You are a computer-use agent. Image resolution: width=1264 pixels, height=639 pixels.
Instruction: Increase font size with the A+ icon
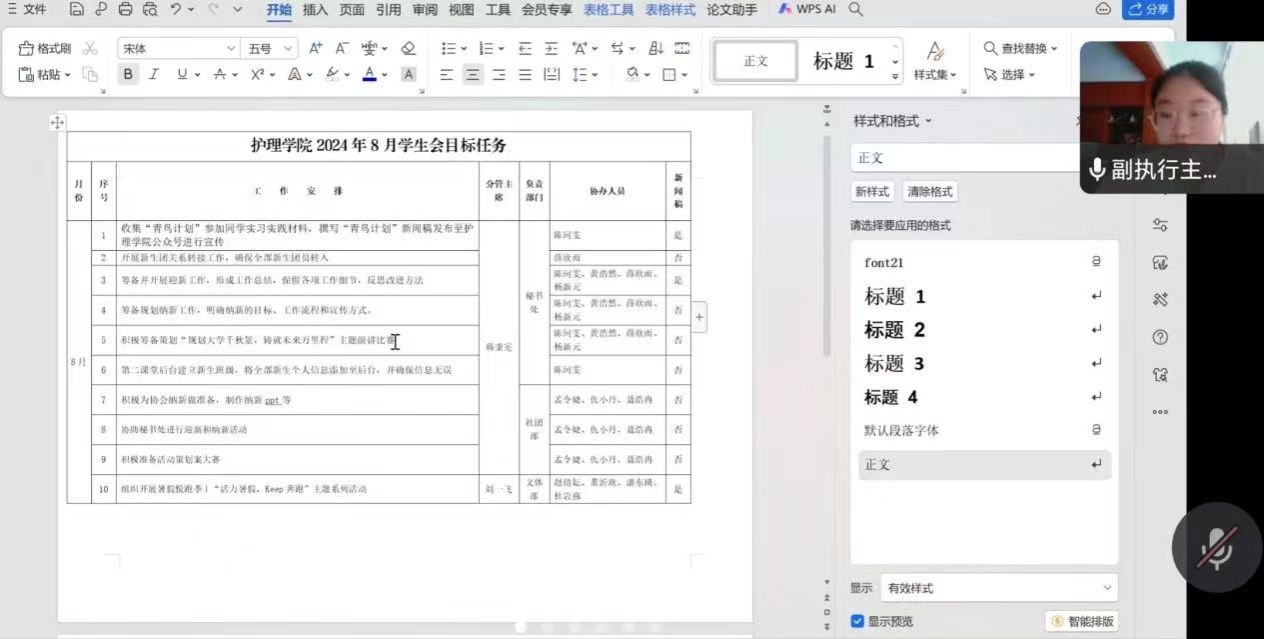pyautogui.click(x=316, y=48)
